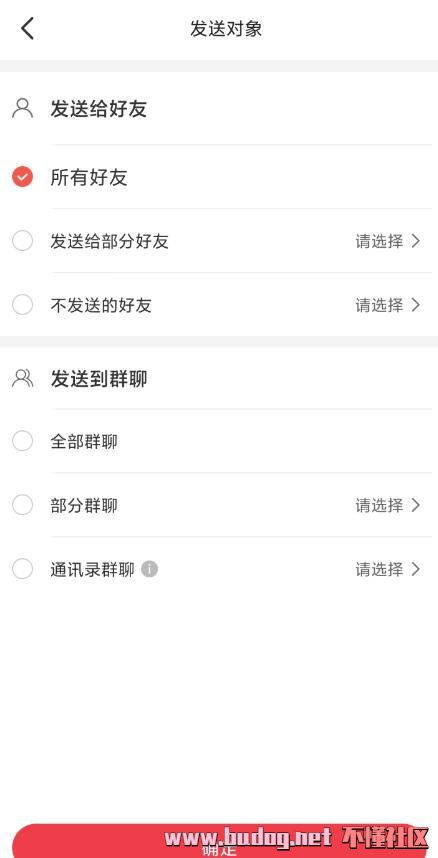This screenshot has width=438, height=858.
Task: Select the 通讯录群聊 radio button
Action: click(22, 569)
